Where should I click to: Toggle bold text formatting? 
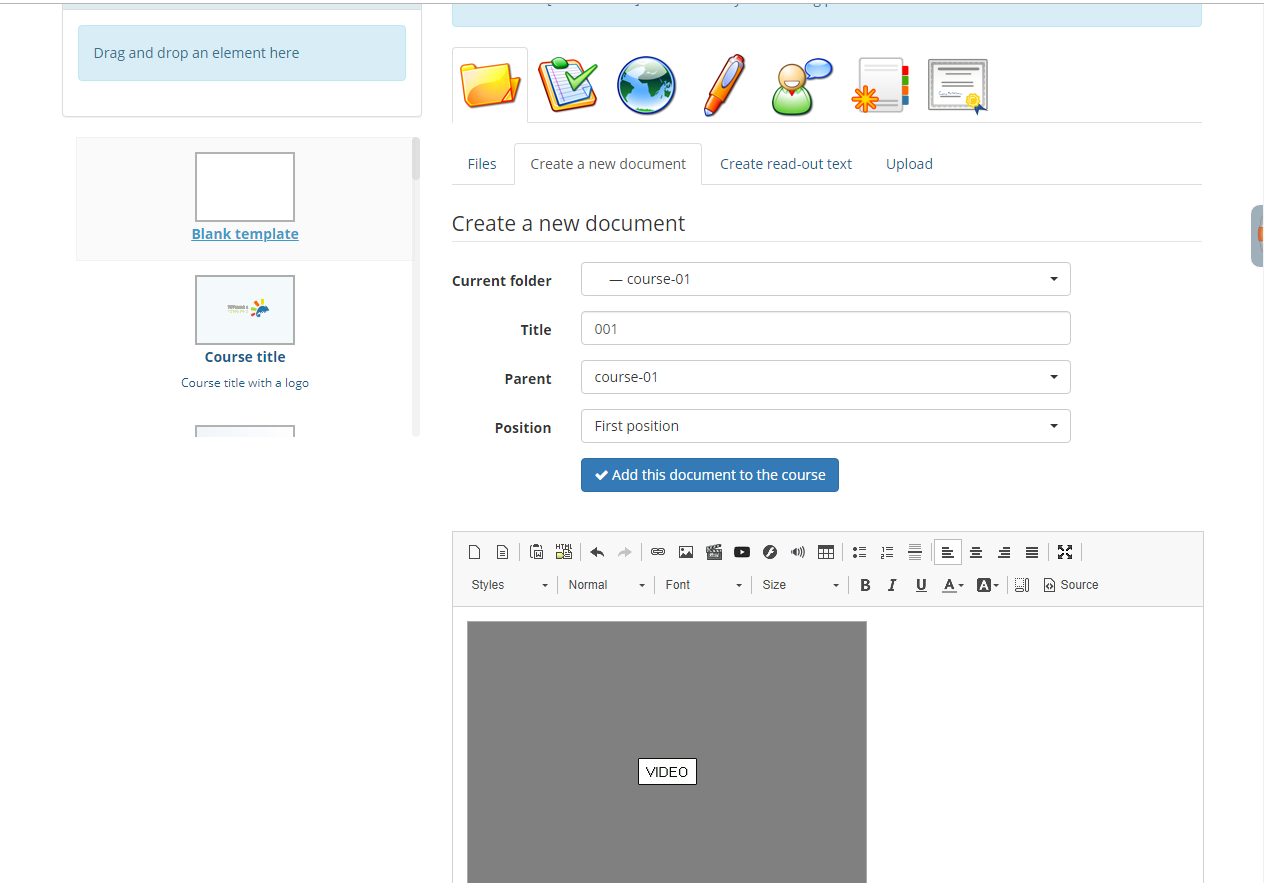coord(864,584)
